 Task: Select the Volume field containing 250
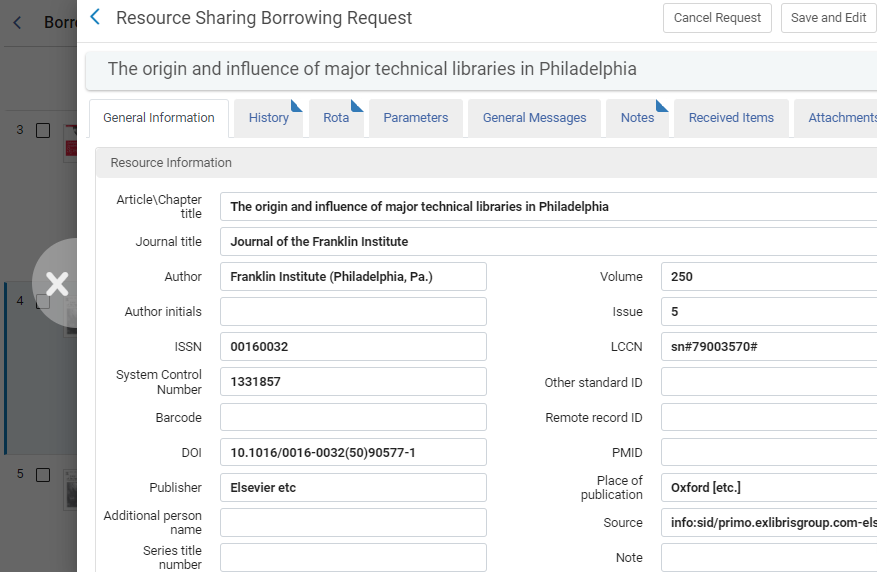click(768, 277)
